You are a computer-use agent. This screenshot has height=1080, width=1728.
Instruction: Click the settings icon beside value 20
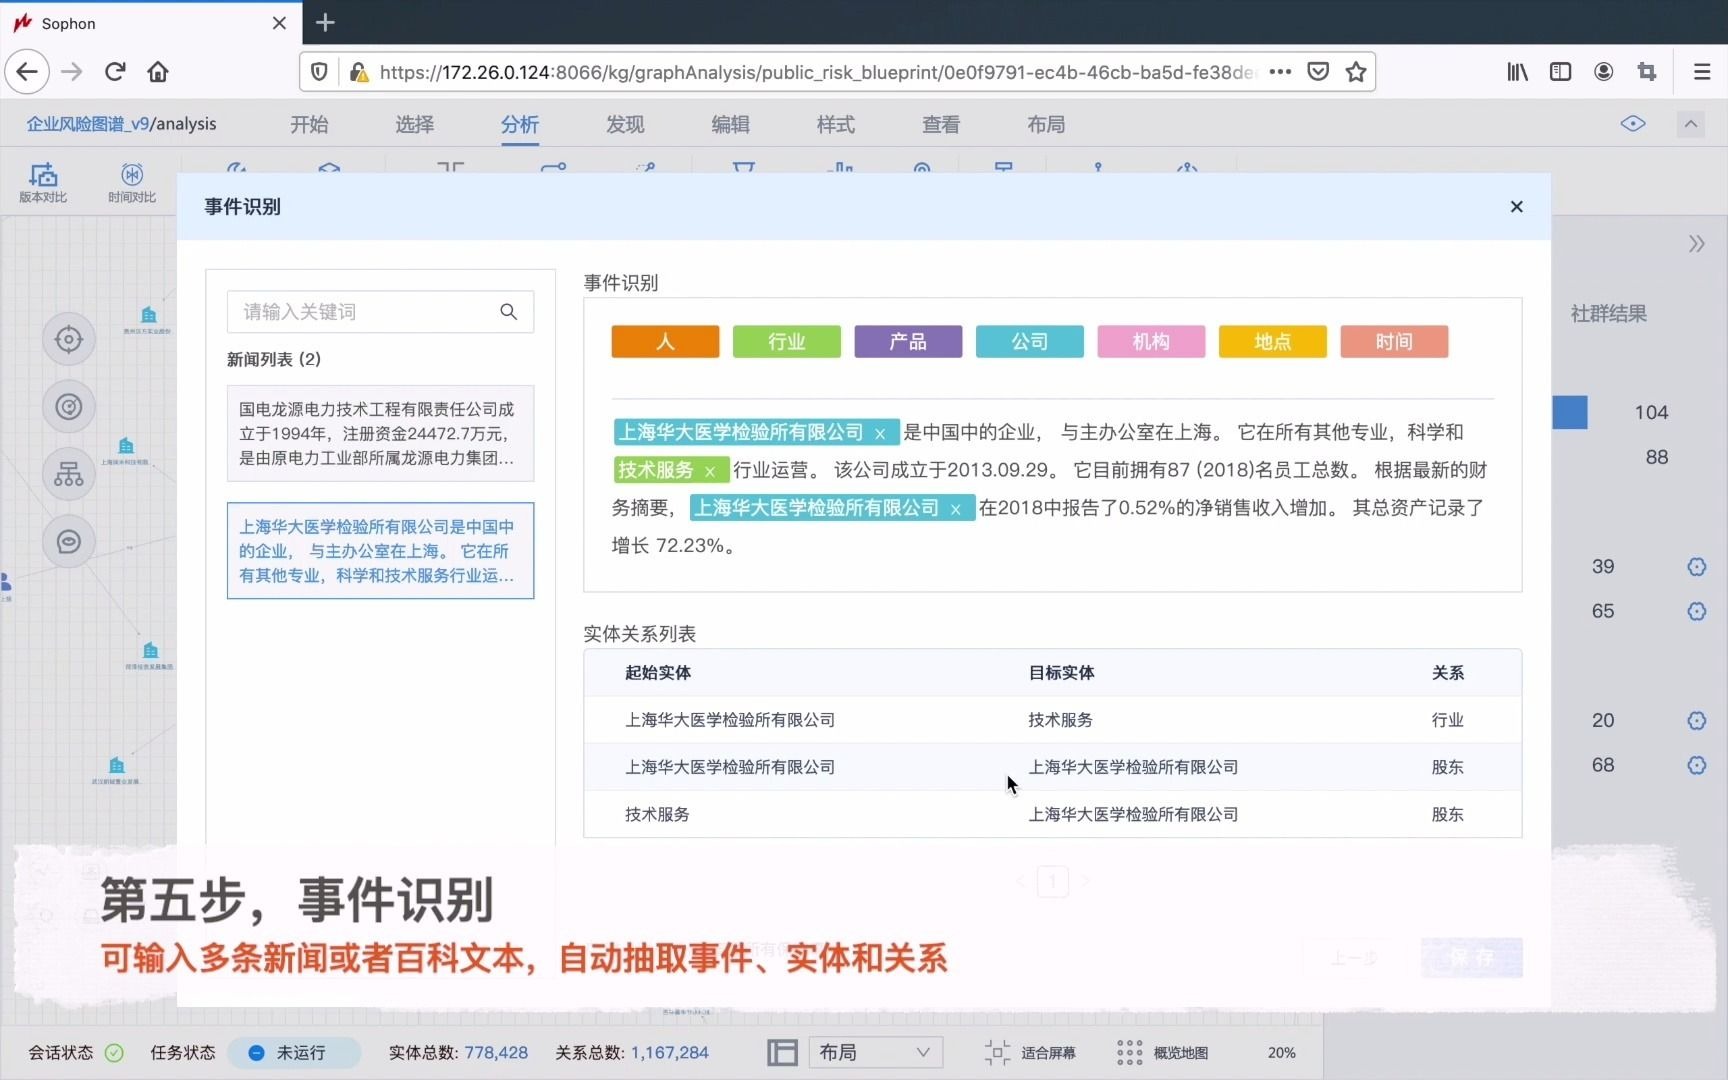(x=1697, y=721)
